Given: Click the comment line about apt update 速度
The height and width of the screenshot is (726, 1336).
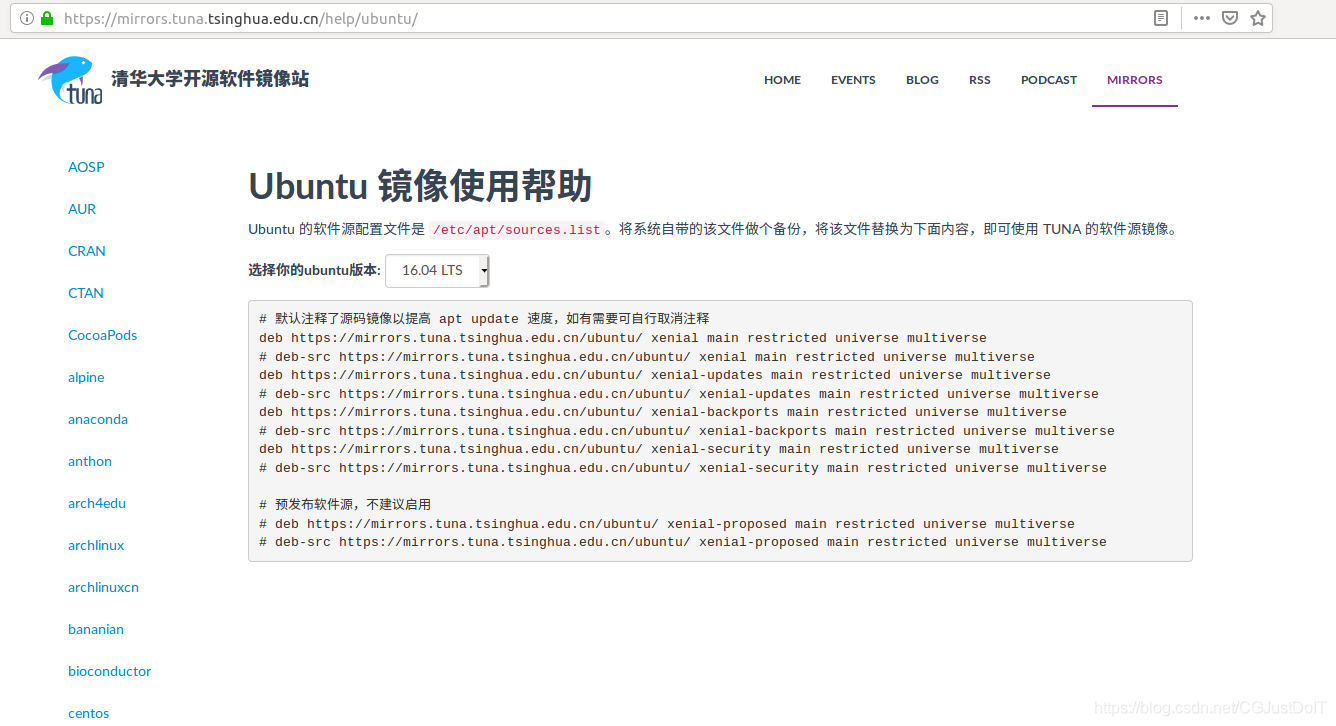Looking at the screenshot, I should [x=484, y=319].
